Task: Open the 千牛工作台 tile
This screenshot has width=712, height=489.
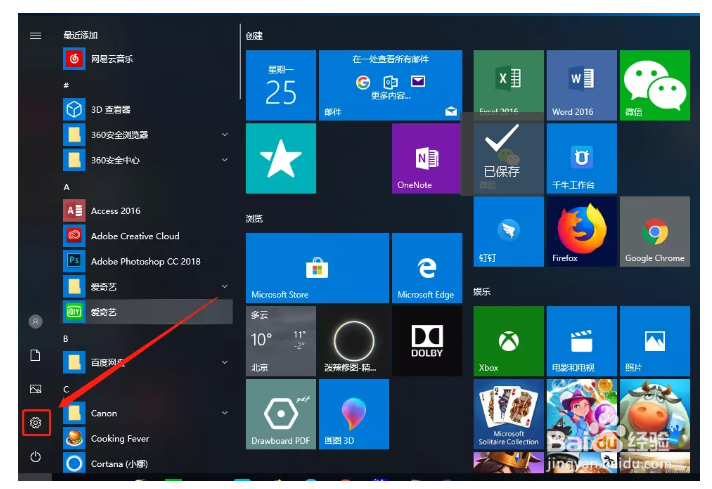Action: pos(582,158)
